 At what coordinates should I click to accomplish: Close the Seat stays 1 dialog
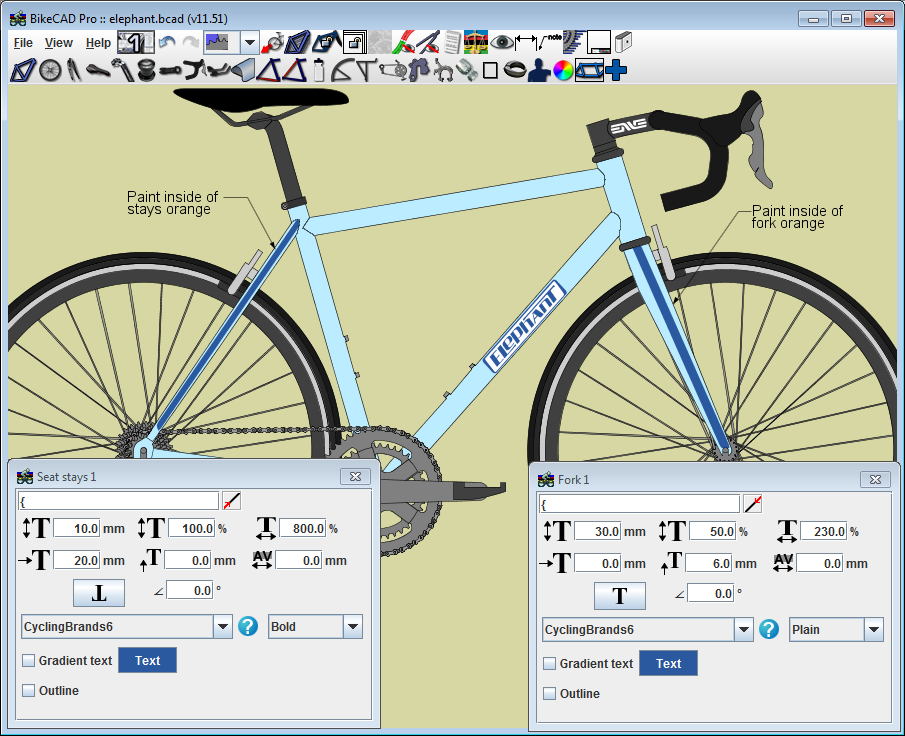[x=356, y=476]
